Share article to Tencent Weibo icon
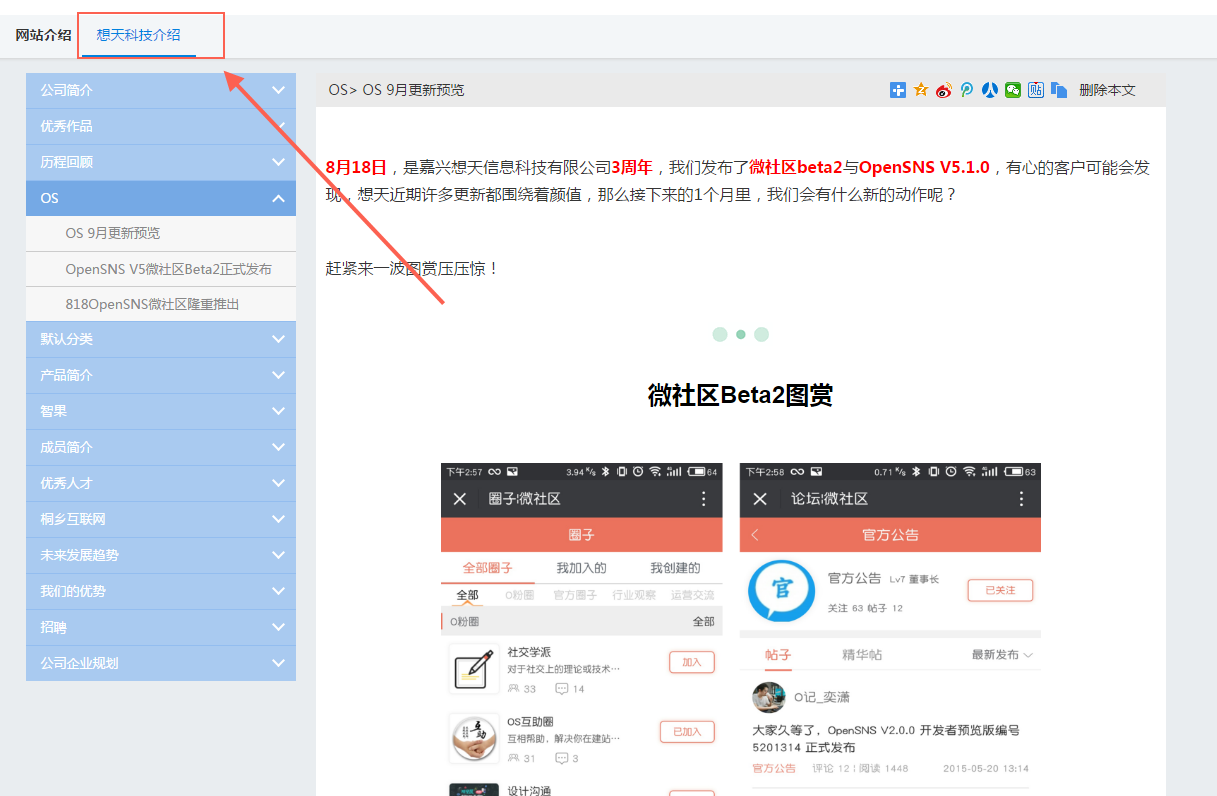 tap(967, 90)
